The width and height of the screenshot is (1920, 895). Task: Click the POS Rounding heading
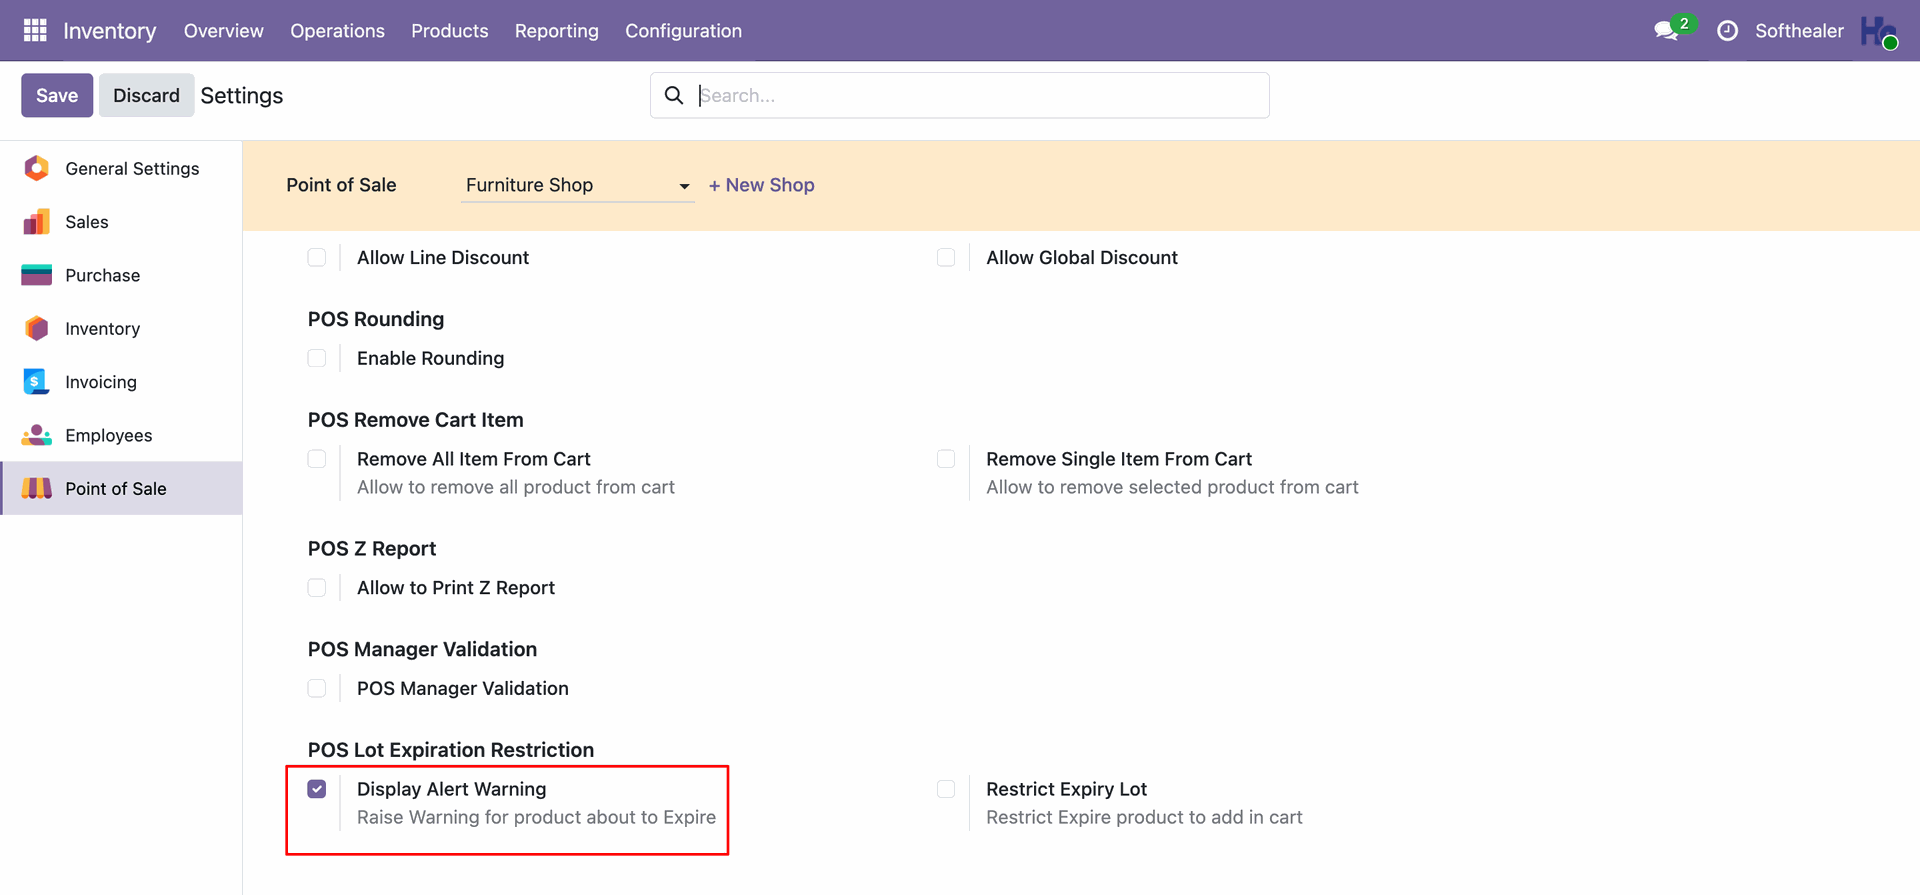coord(376,319)
